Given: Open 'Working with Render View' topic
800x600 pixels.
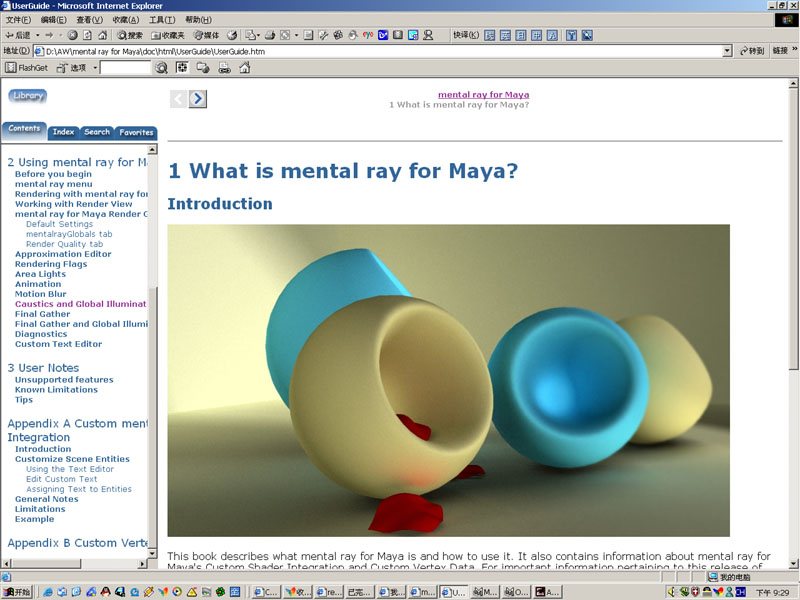Looking at the screenshot, I should point(73,204).
